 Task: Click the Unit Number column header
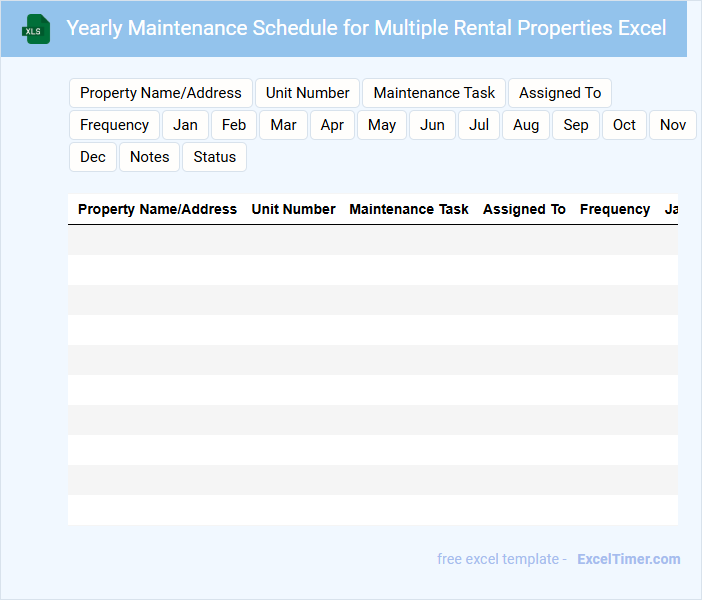tap(293, 209)
